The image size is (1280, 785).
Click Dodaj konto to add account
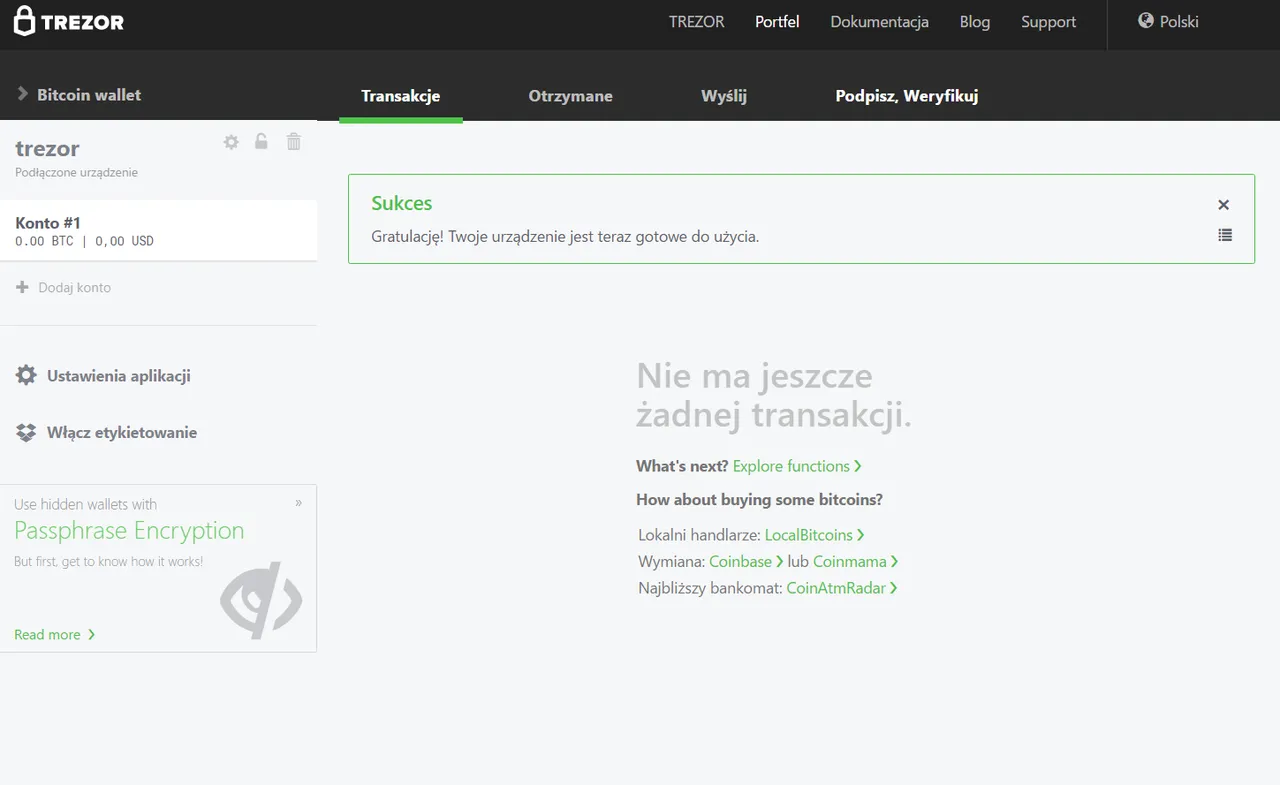coord(64,287)
